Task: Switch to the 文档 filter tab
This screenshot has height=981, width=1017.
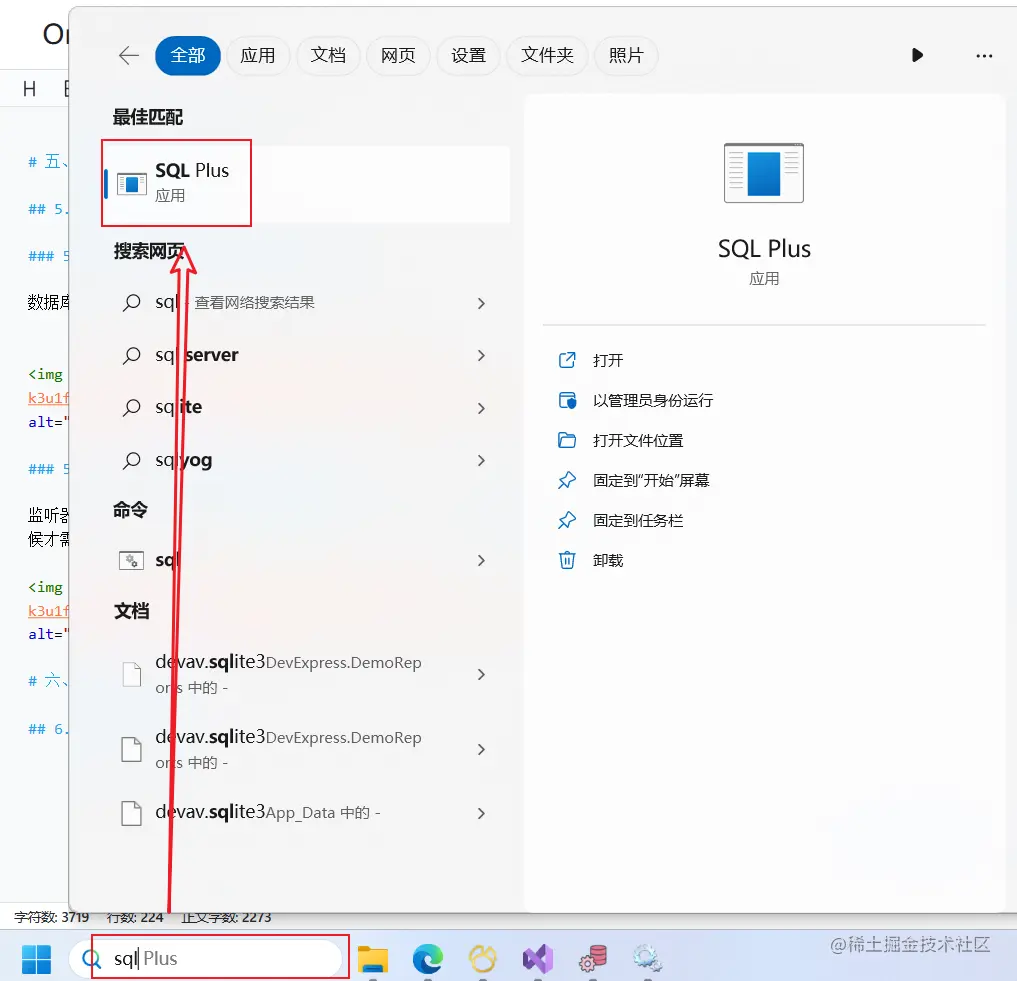Action: (x=328, y=56)
